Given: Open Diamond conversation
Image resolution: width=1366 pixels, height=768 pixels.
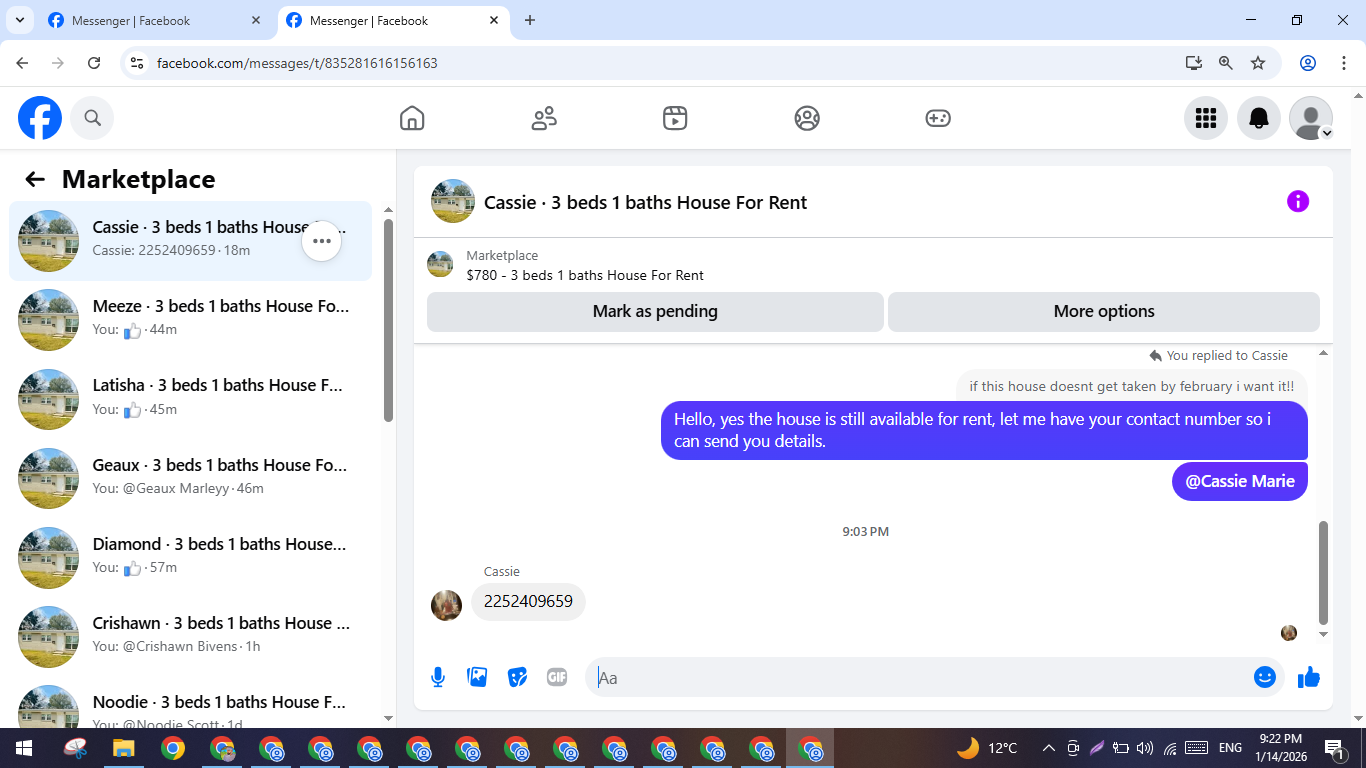Looking at the screenshot, I should [x=190, y=557].
